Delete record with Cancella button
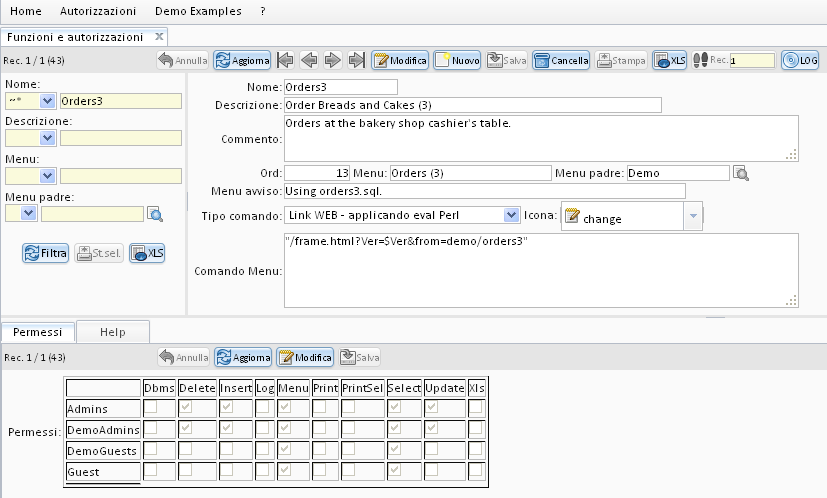The height and width of the screenshot is (498, 827). click(x=561, y=60)
